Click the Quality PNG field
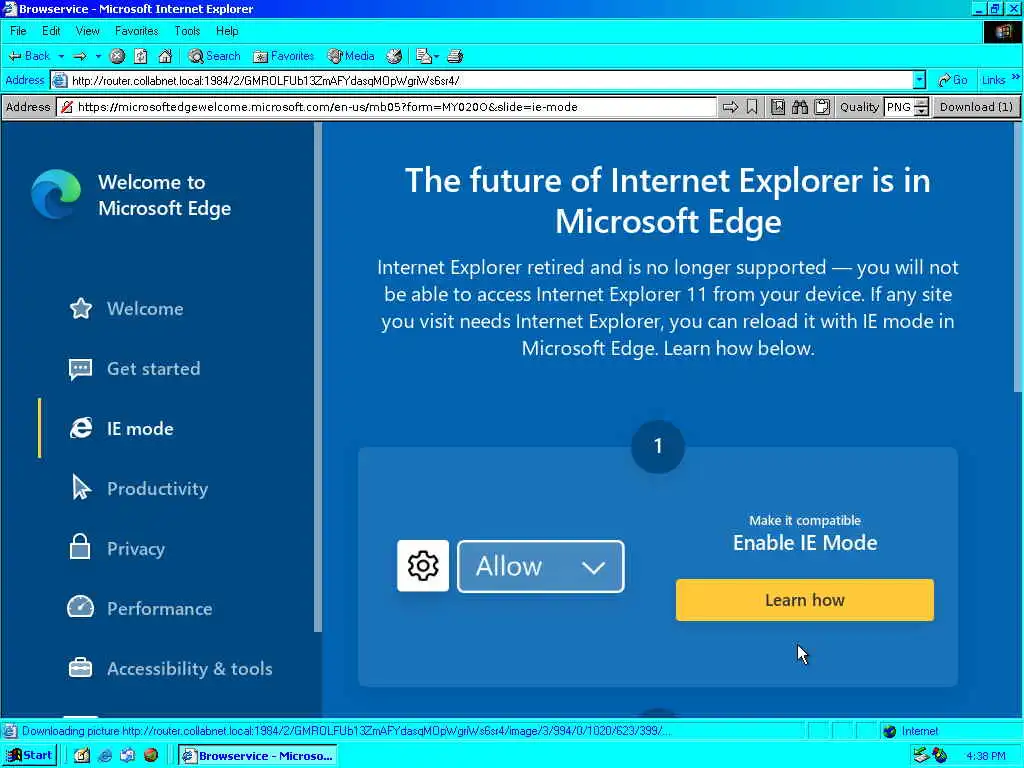This screenshot has height=768, width=1024. tap(899, 107)
